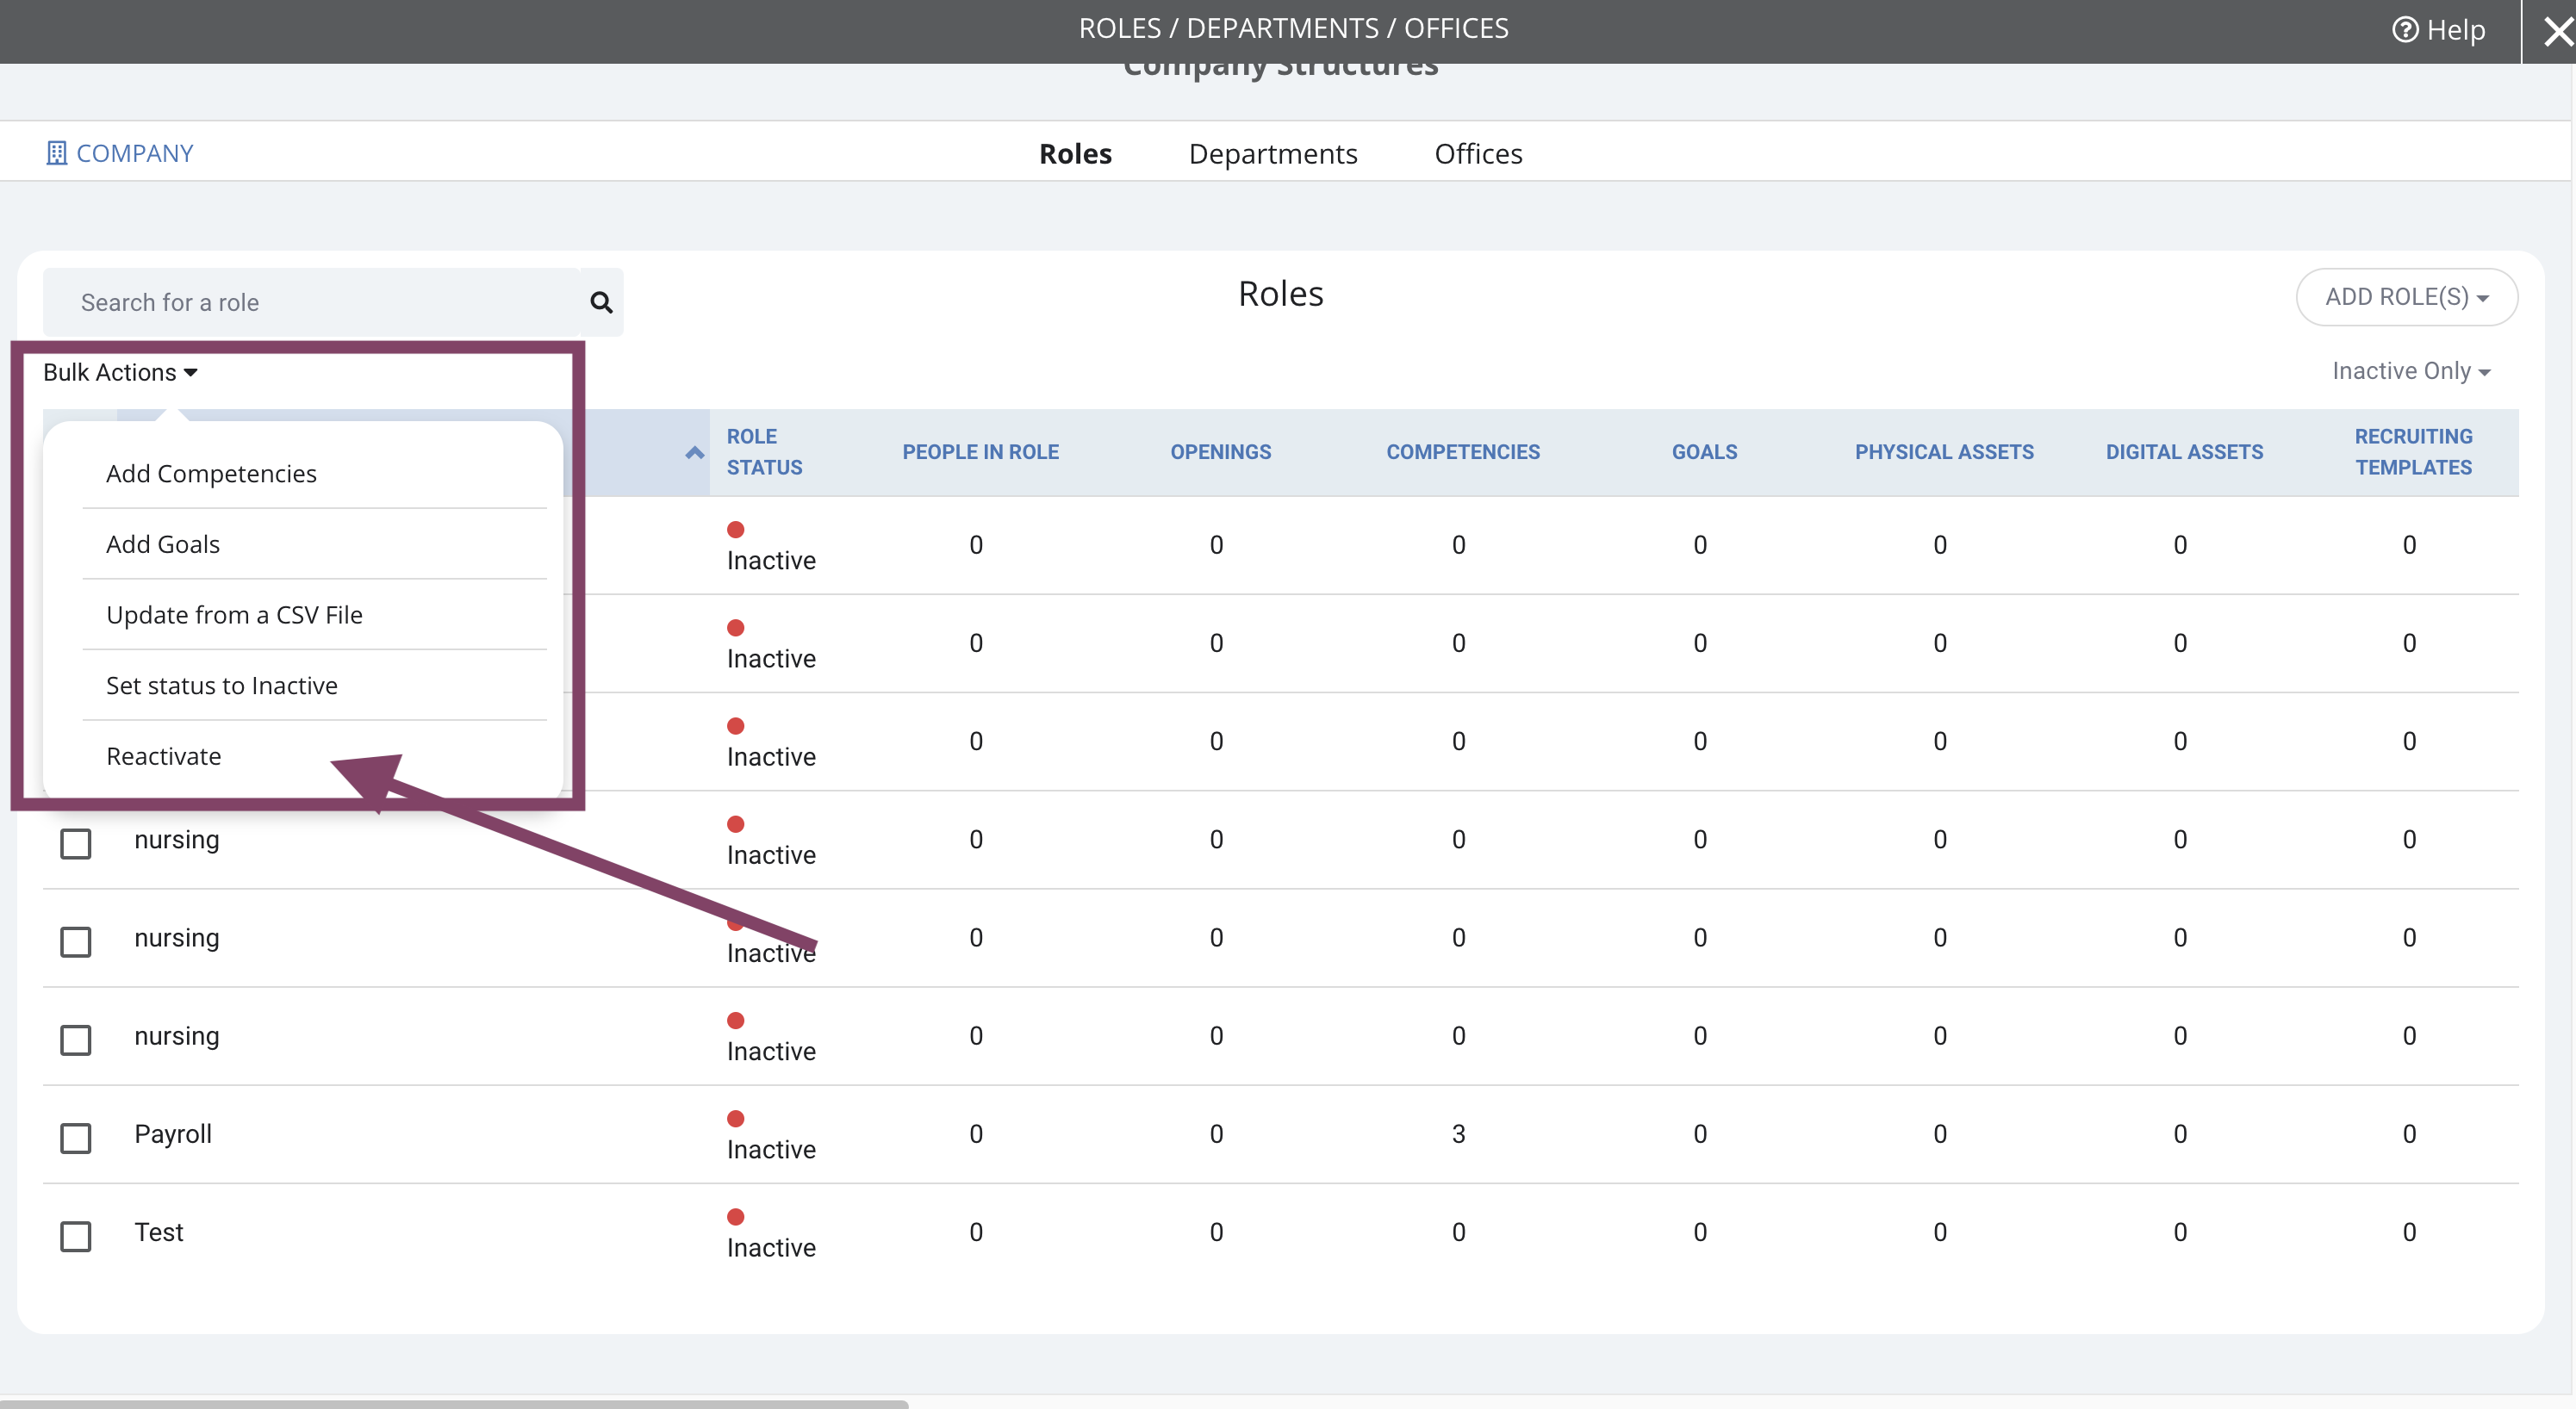Click the Inactive status of Payroll
Image resolution: width=2576 pixels, height=1409 pixels.
click(771, 1136)
